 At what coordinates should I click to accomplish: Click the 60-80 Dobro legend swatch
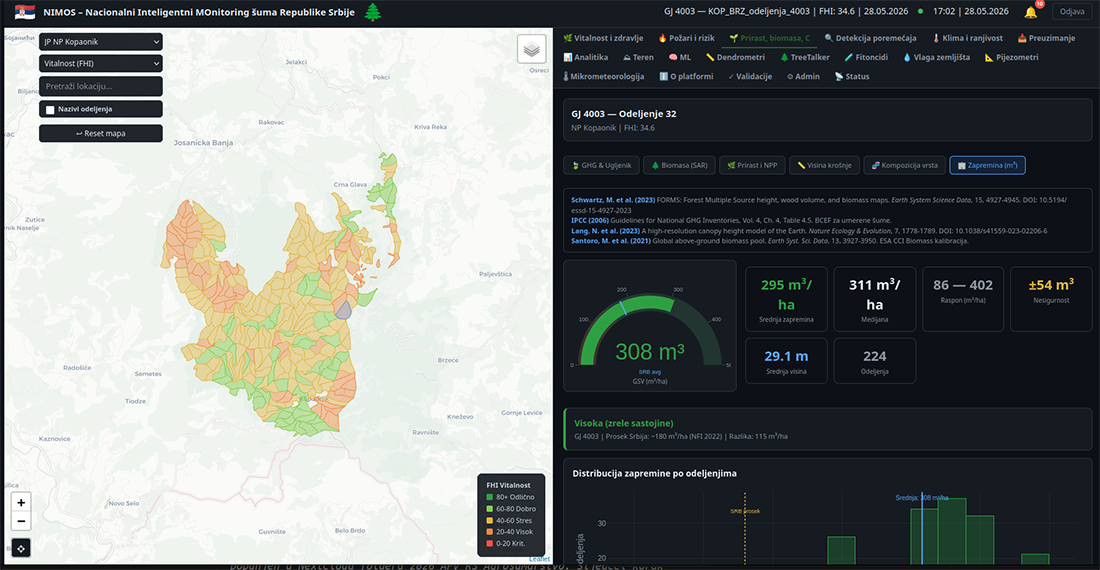pyautogui.click(x=490, y=509)
